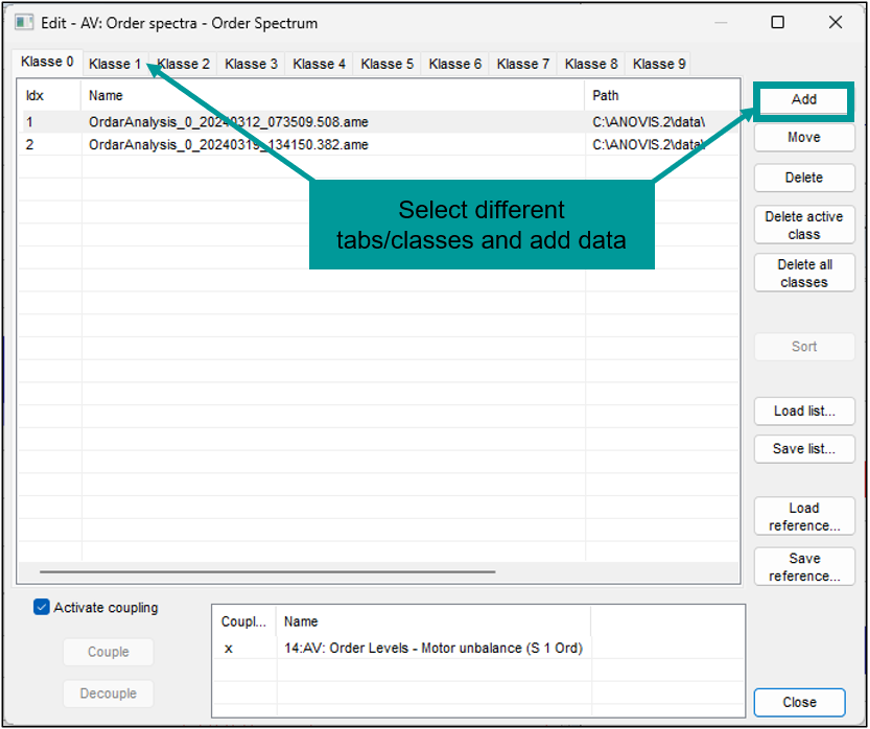Open the Klasse 2 tab
The height and width of the screenshot is (729, 870).
coord(183,64)
